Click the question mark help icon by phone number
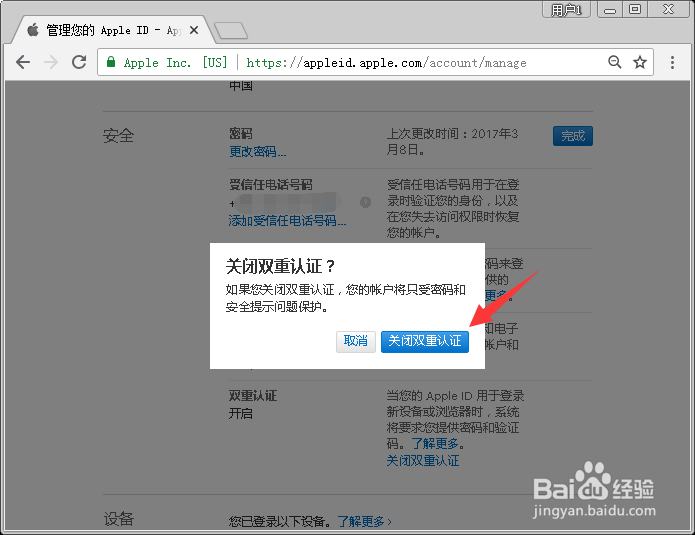 [365, 202]
